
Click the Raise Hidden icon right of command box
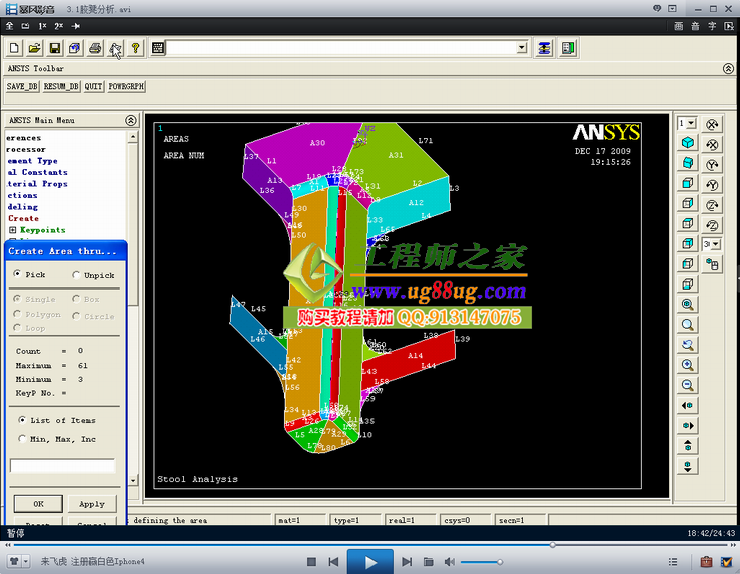click(544, 48)
